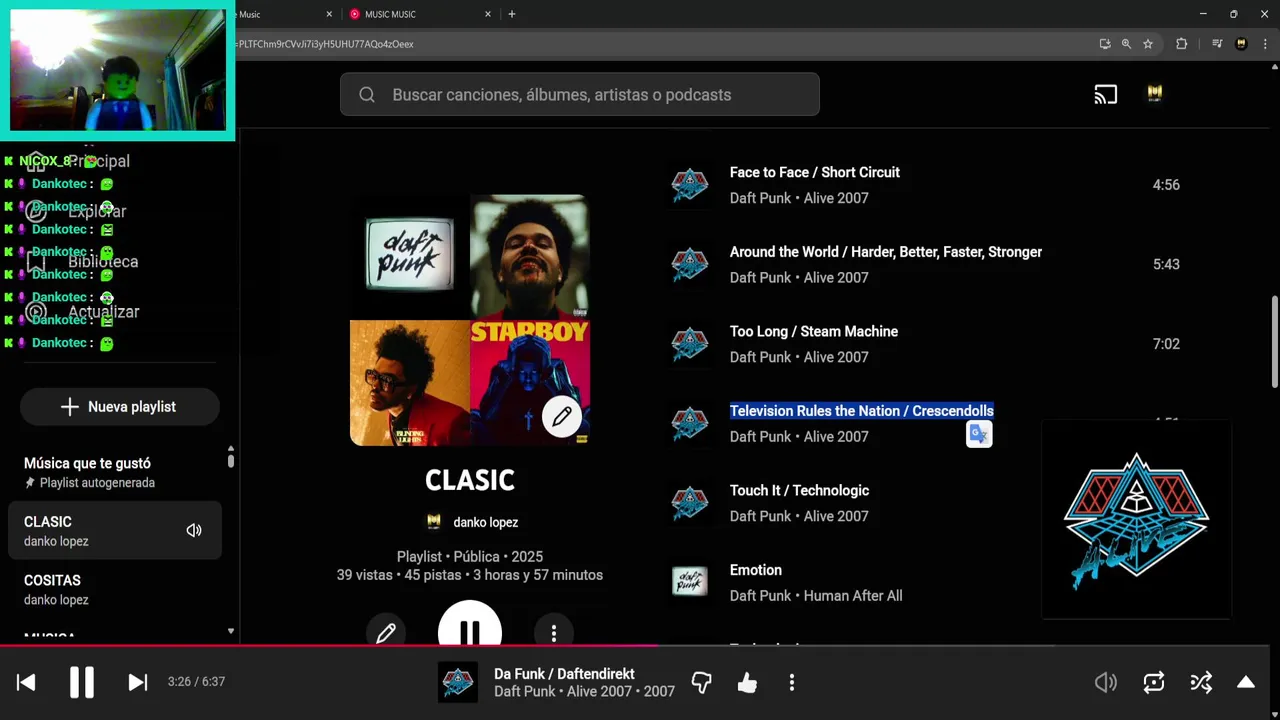This screenshot has width=1280, height=720.
Task: Toggle repeat mode in the player bar
Action: (x=1154, y=682)
